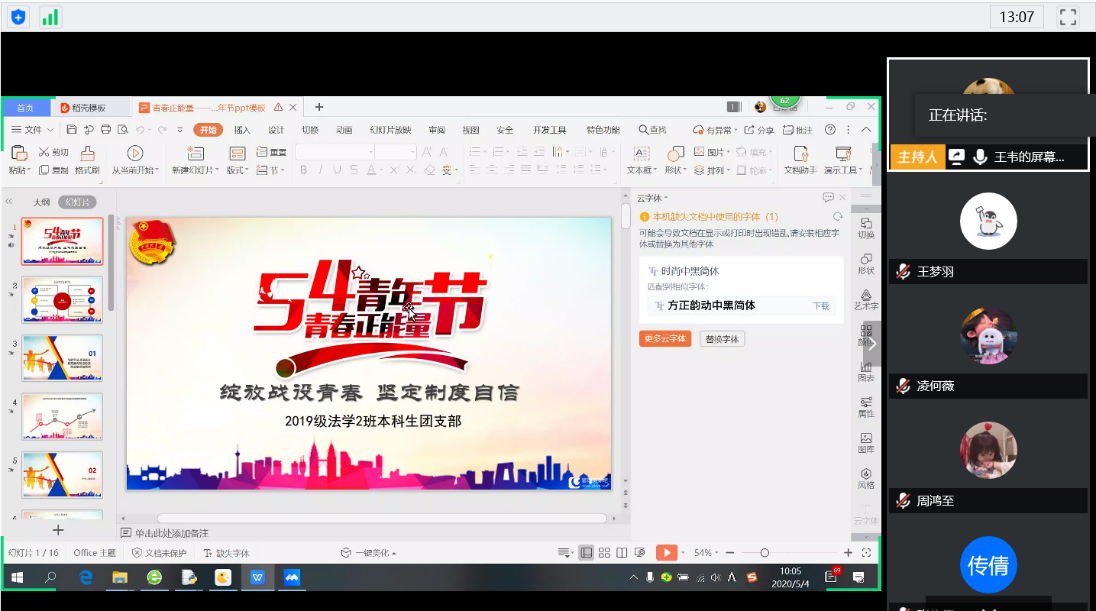Screen dimensions: 1096x611
Task: Click the 更多云字体 orange button
Action: (665, 339)
